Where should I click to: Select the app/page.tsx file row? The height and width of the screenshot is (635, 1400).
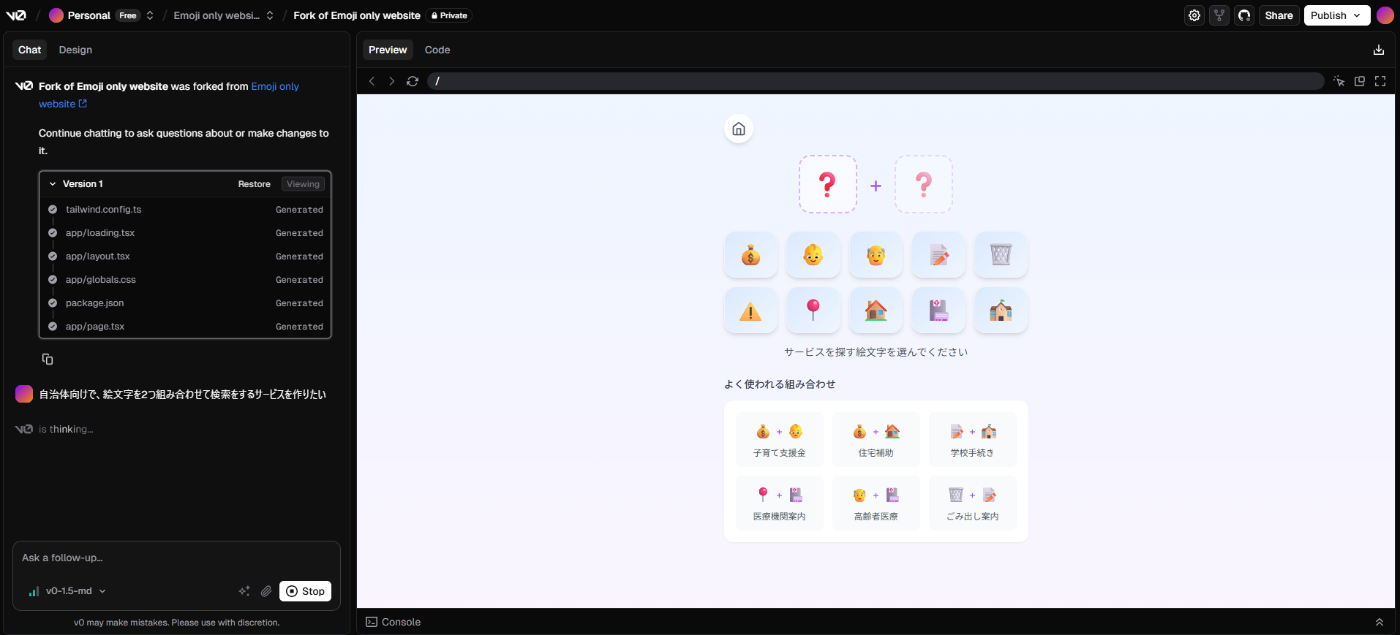(x=185, y=326)
